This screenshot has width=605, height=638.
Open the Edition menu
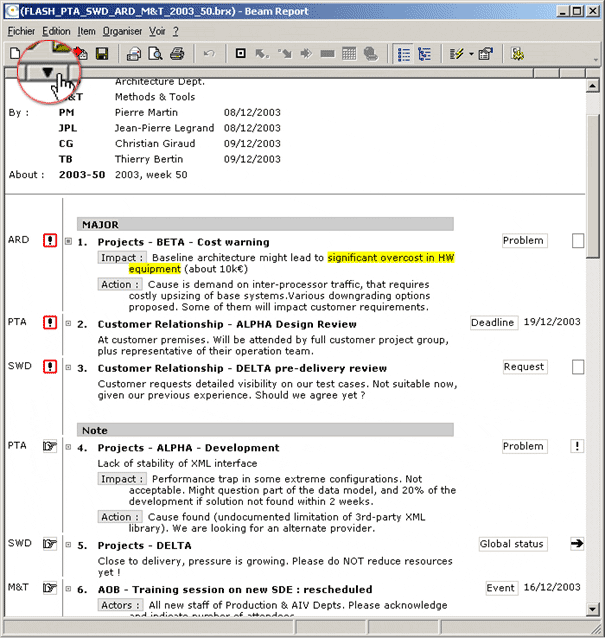coord(56,31)
